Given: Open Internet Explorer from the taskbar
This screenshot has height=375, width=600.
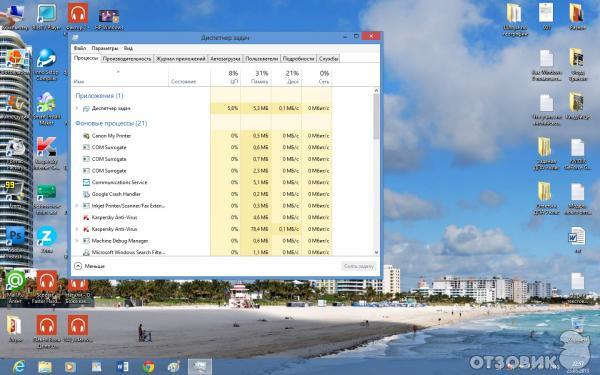Looking at the screenshot, I should pyautogui.click(x=19, y=367).
